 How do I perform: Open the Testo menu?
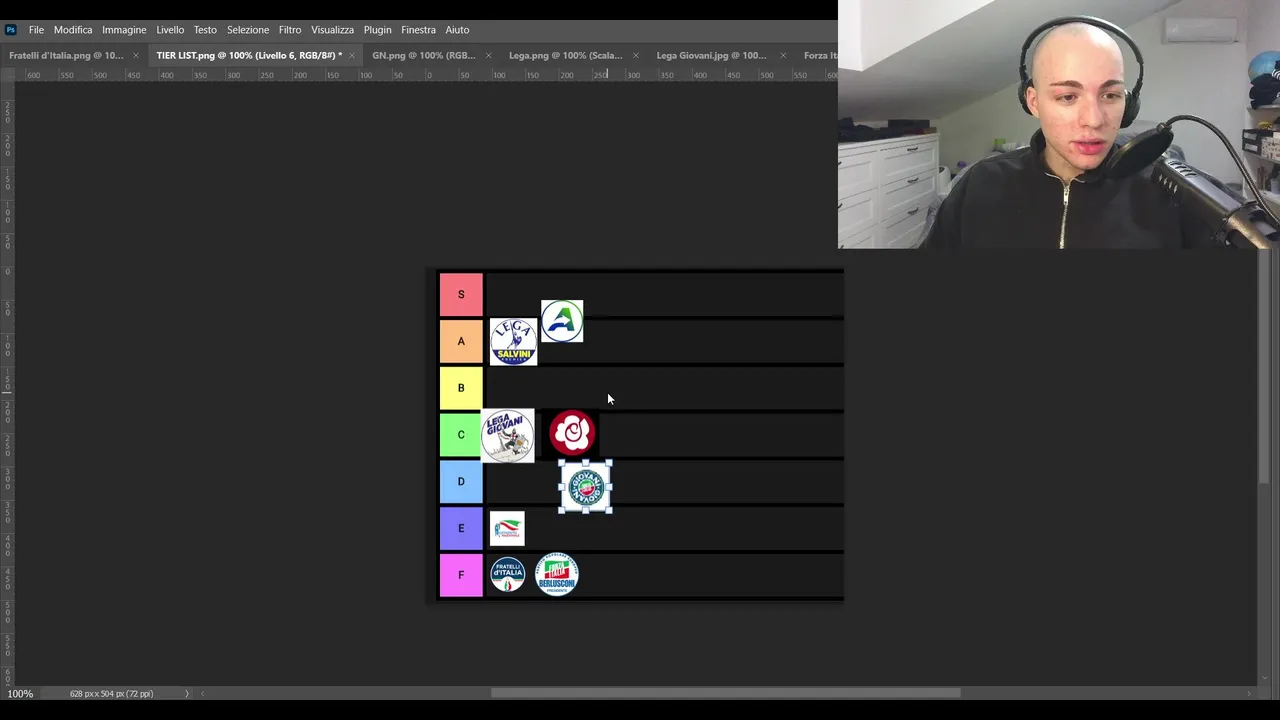[205, 30]
